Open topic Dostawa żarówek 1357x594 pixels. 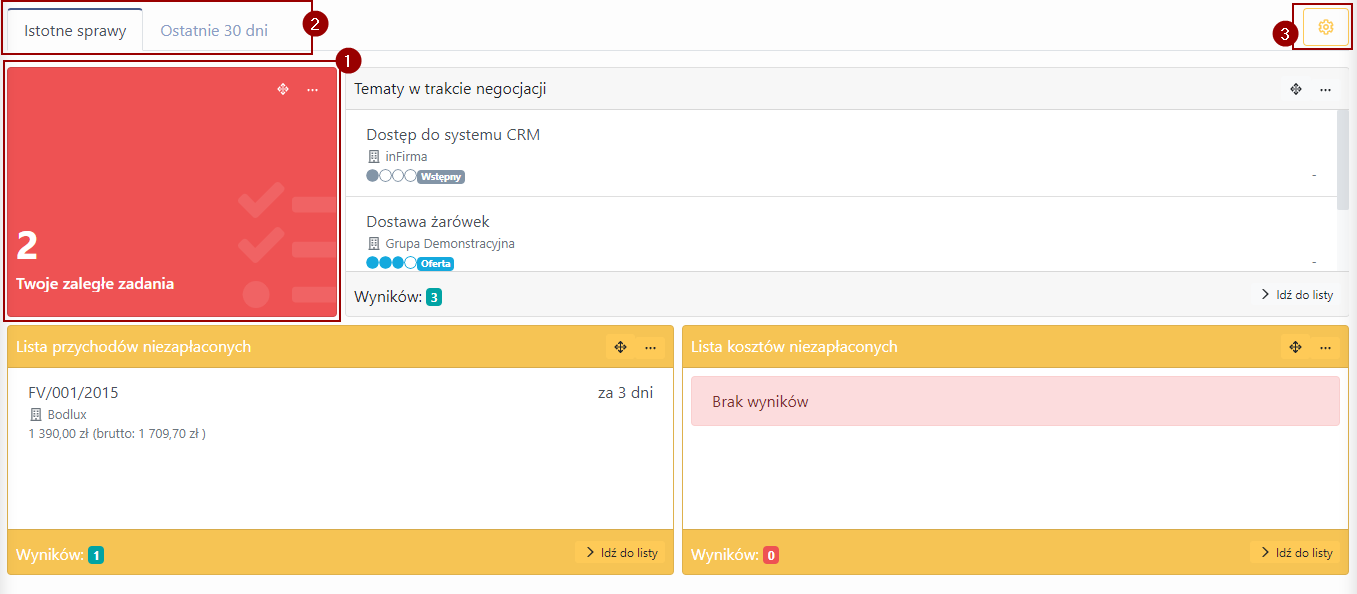point(428,221)
